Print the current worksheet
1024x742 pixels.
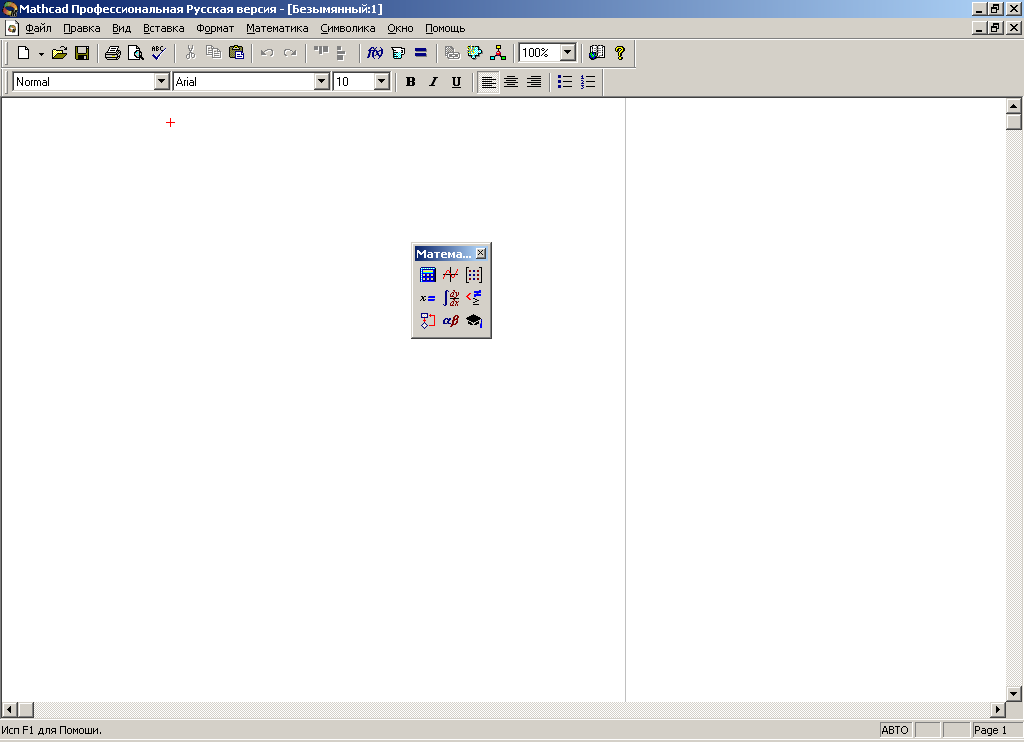click(113, 53)
